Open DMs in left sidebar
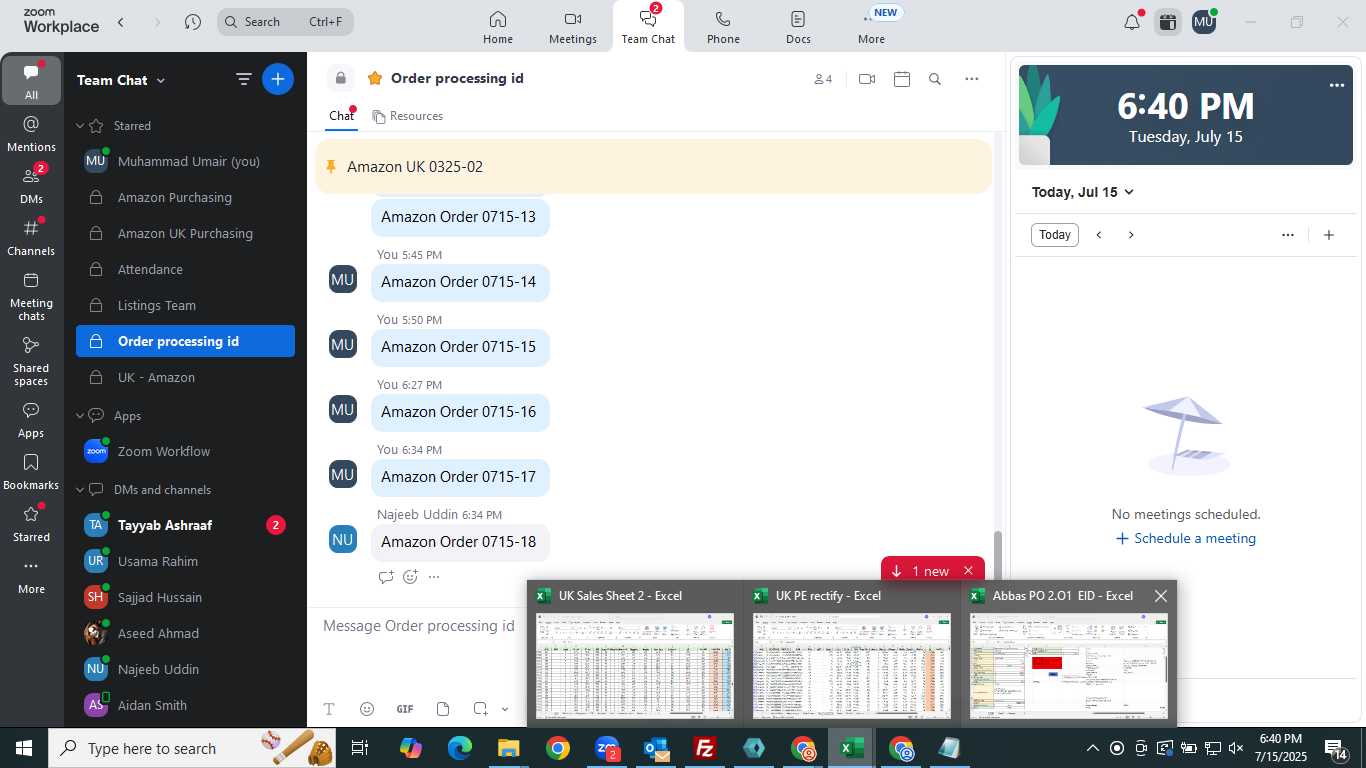Viewport: 1366px width, 768px height. (31, 185)
